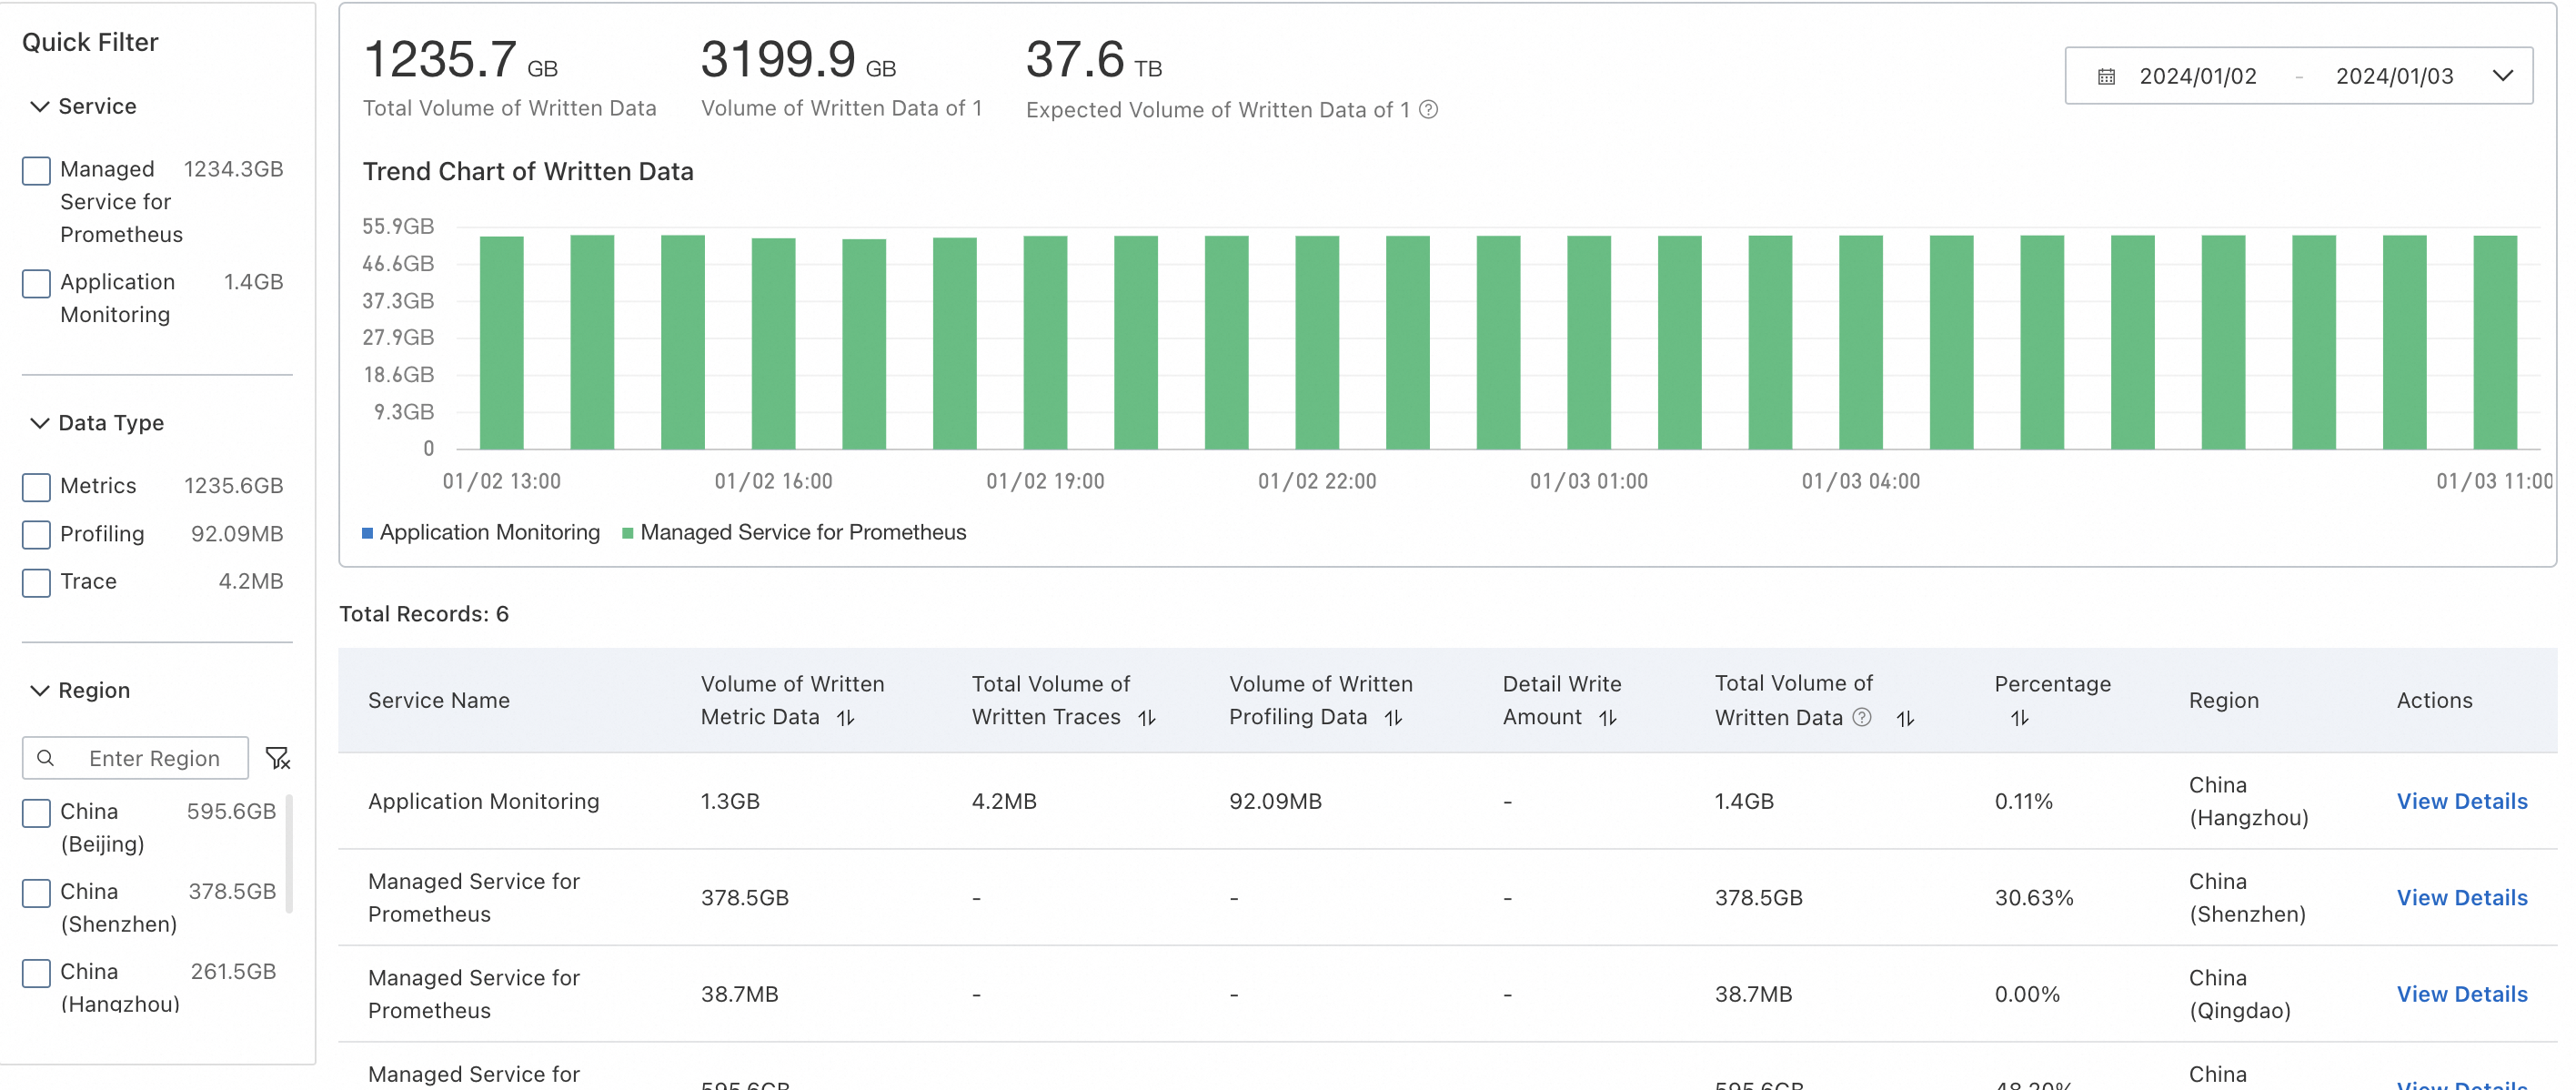Click the 1.3GB metric data cell
The width and height of the screenshot is (2576, 1090).
730,801
